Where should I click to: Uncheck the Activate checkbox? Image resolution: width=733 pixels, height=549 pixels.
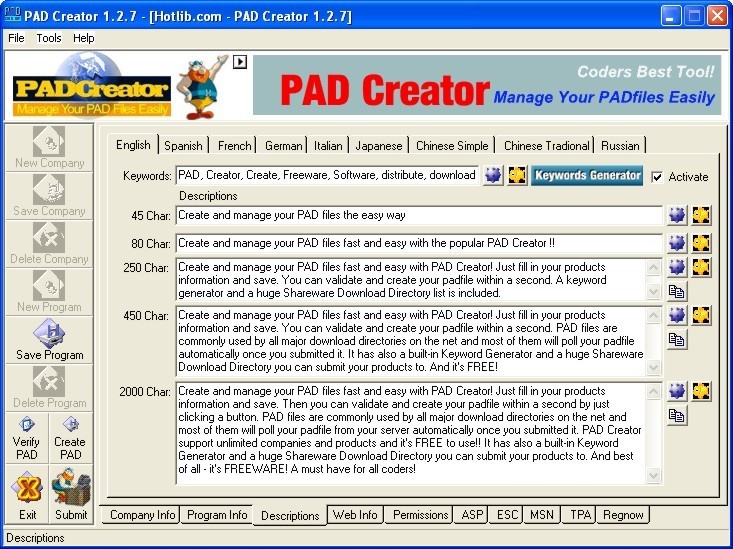click(x=657, y=177)
